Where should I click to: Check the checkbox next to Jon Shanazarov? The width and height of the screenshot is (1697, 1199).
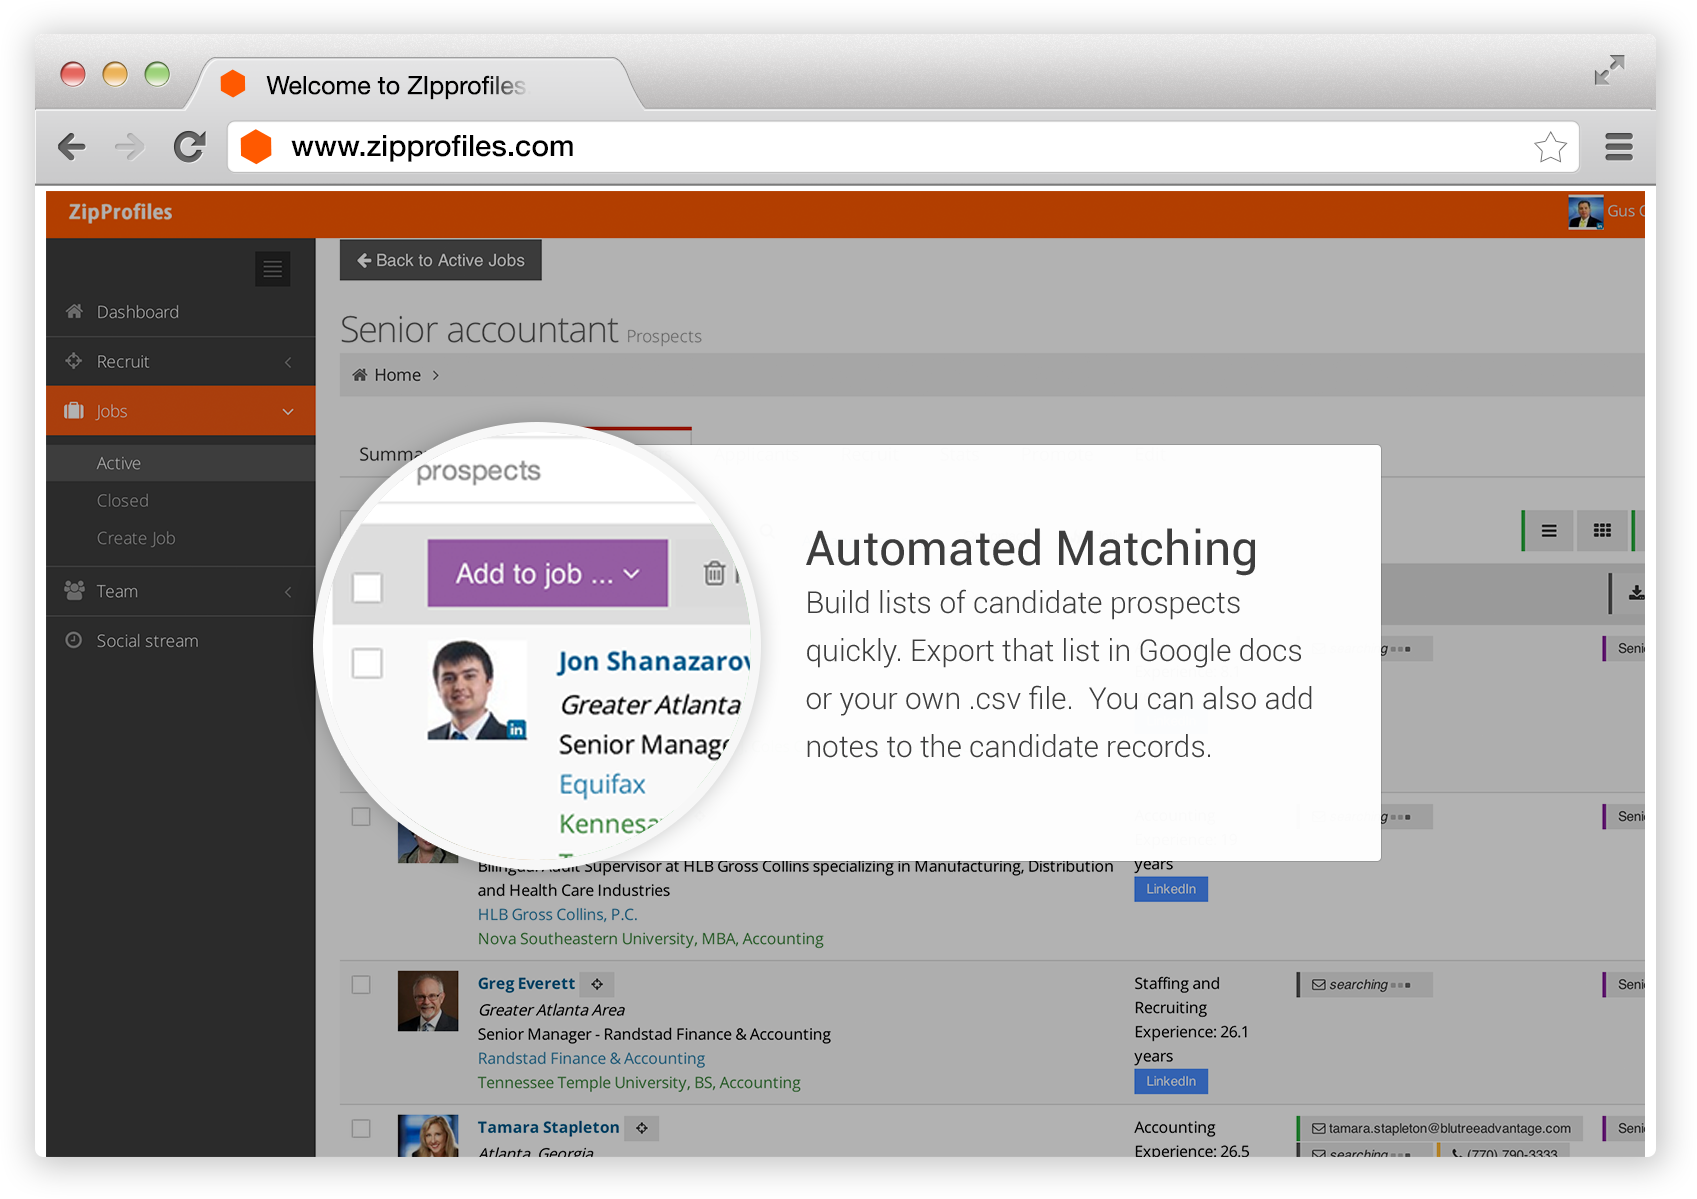368,663
